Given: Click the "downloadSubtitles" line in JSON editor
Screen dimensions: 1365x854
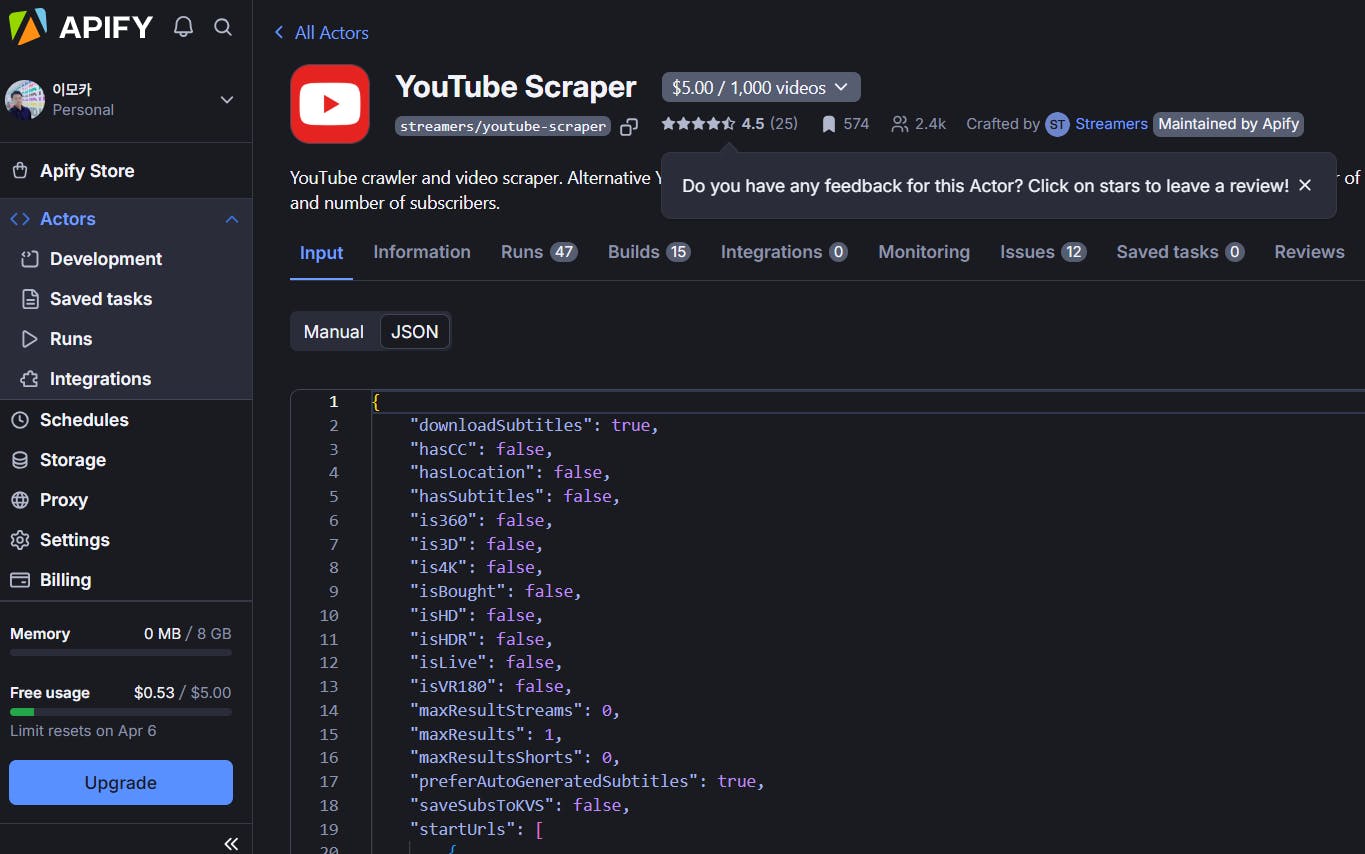Looking at the screenshot, I should click(534, 425).
